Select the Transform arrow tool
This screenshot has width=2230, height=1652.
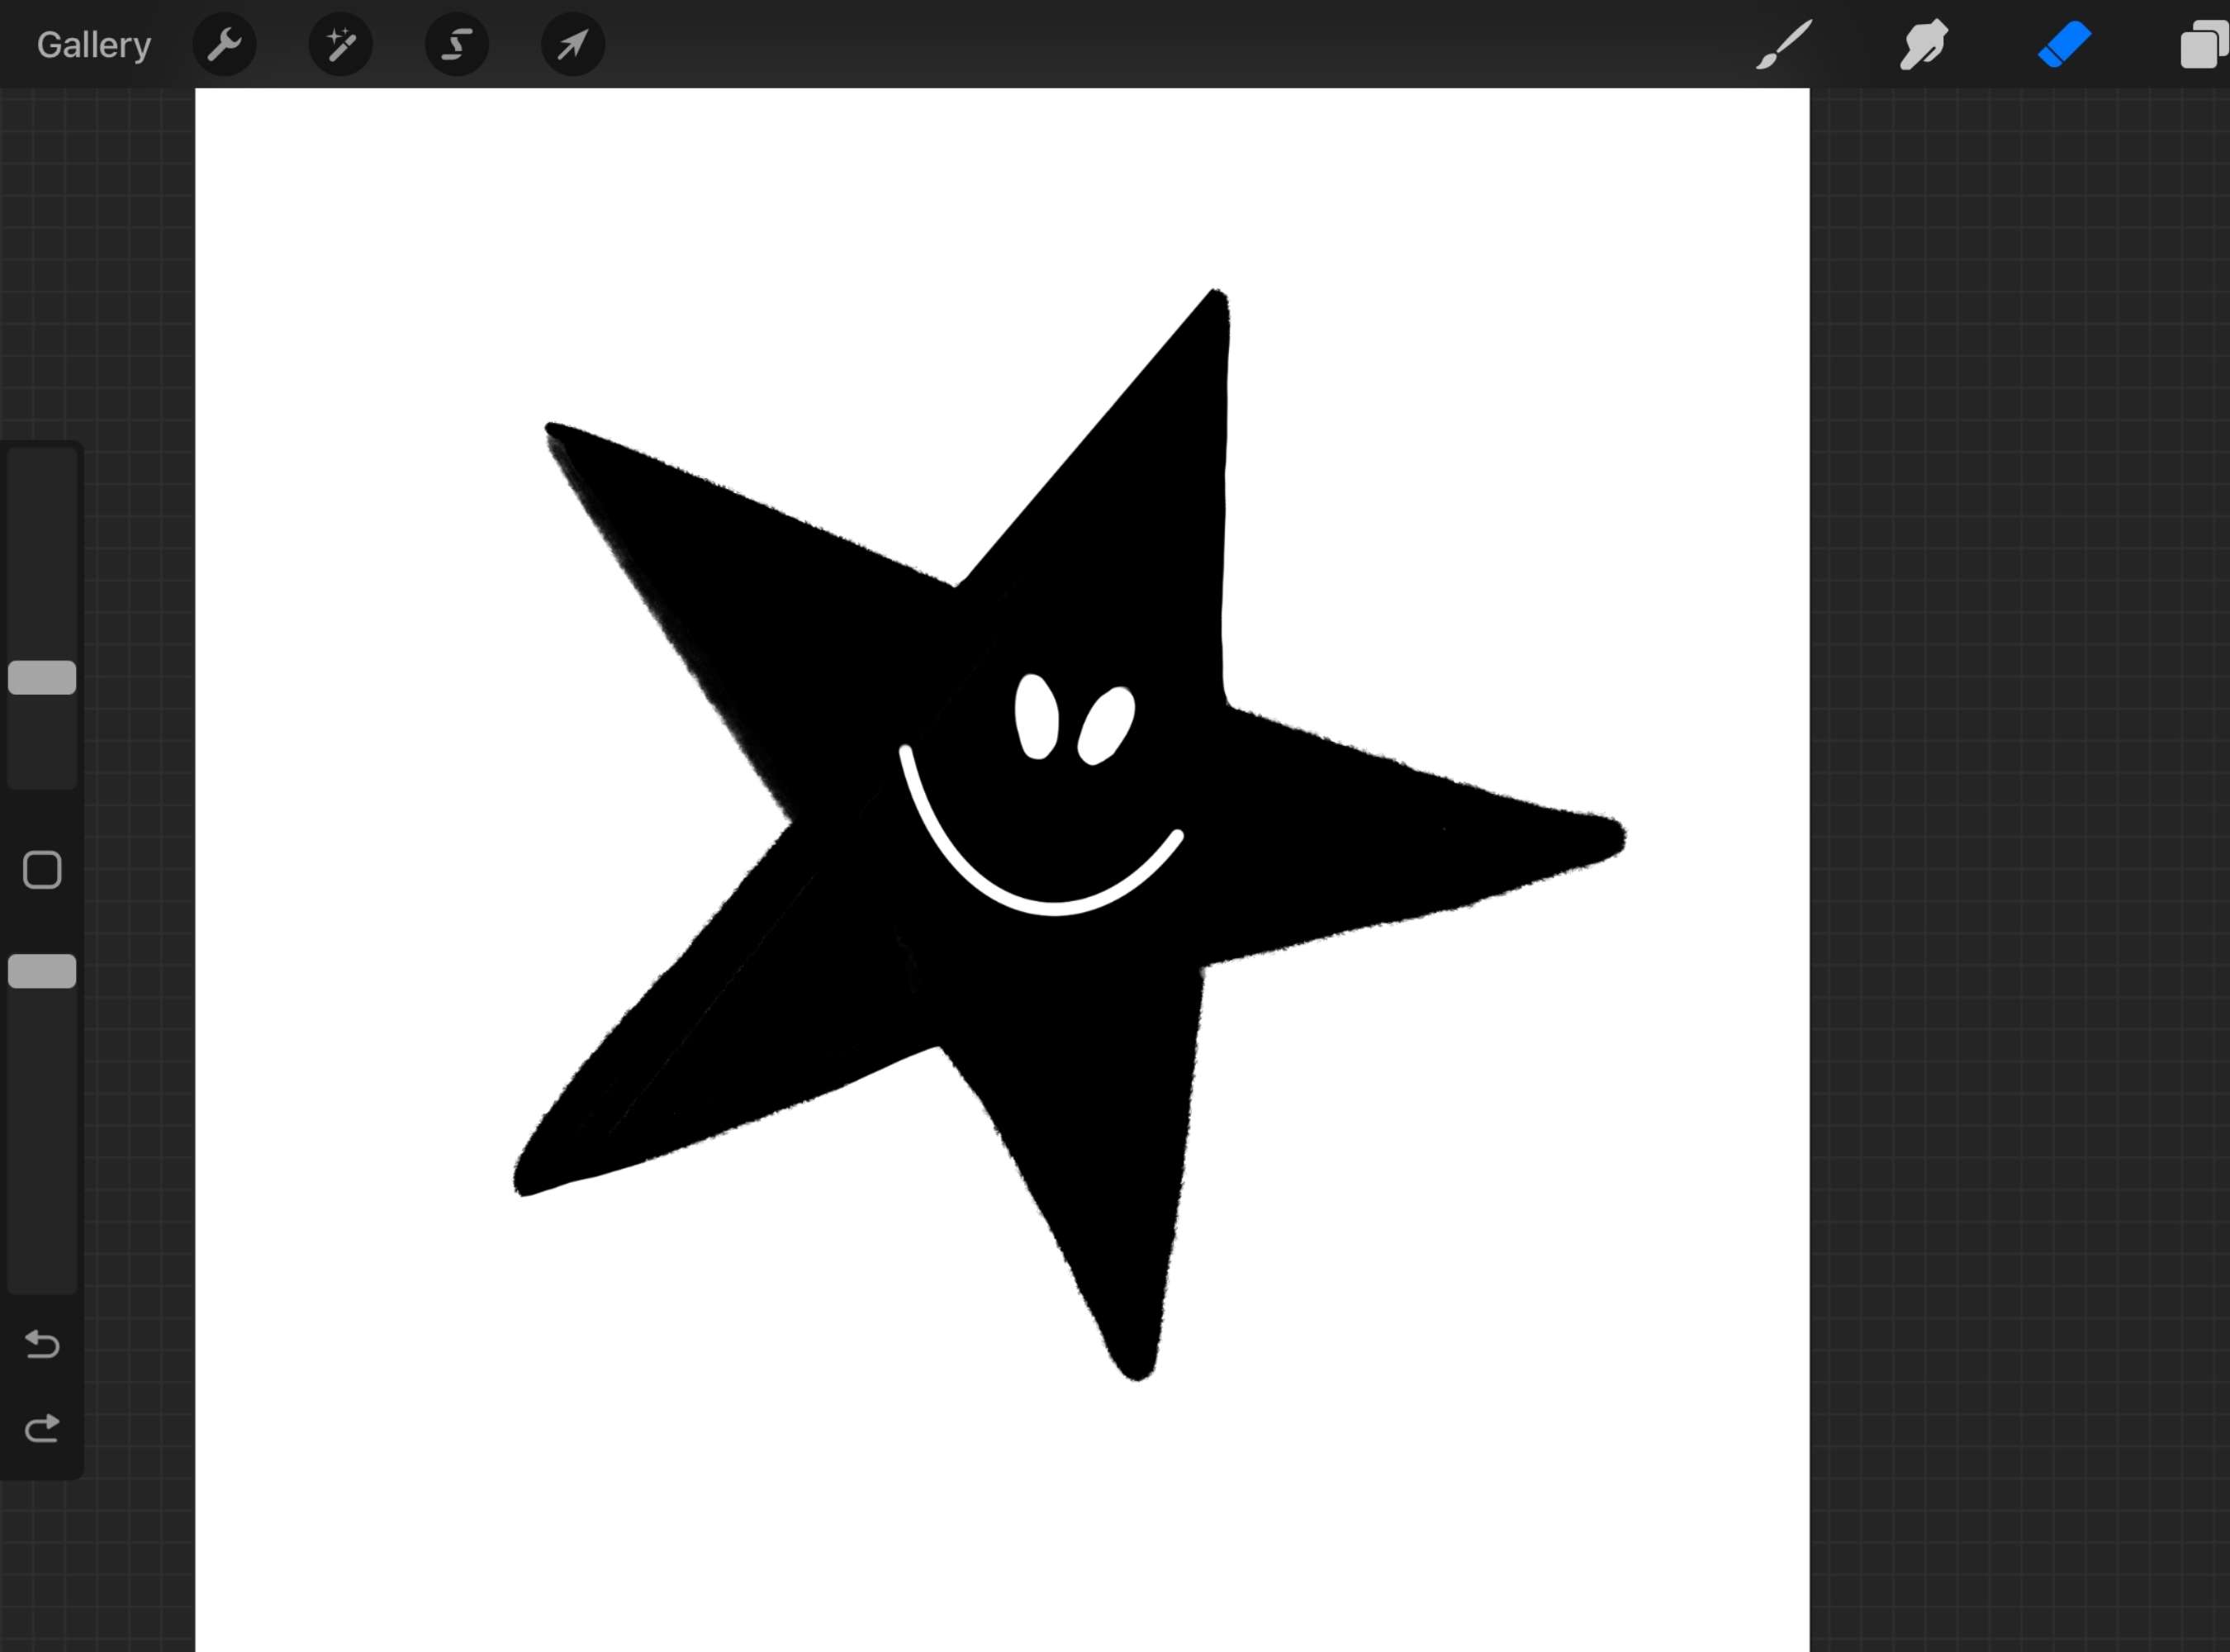click(x=571, y=44)
